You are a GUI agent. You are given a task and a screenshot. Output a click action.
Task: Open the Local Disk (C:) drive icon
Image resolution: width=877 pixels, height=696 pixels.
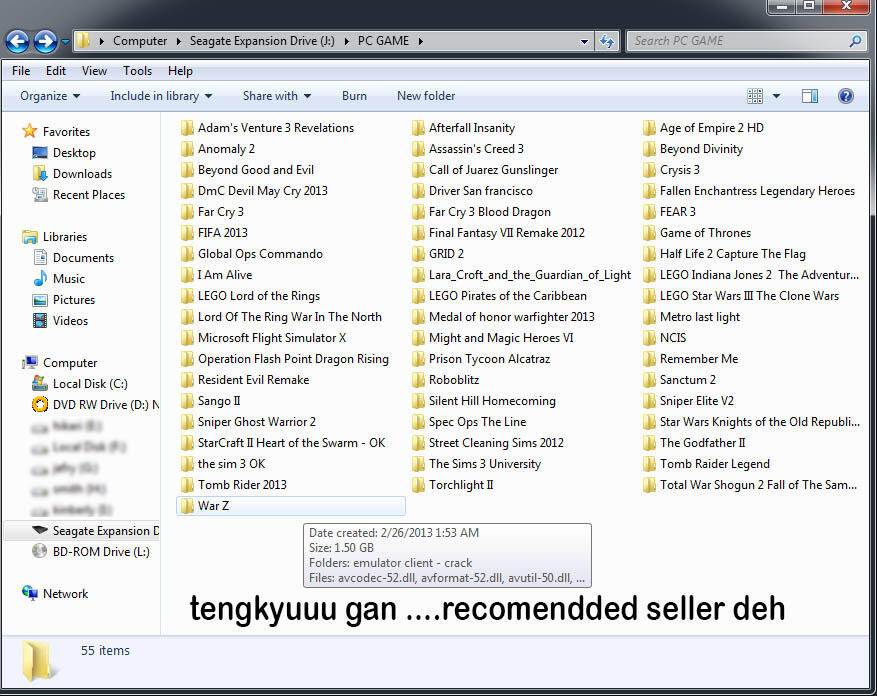tap(40, 383)
